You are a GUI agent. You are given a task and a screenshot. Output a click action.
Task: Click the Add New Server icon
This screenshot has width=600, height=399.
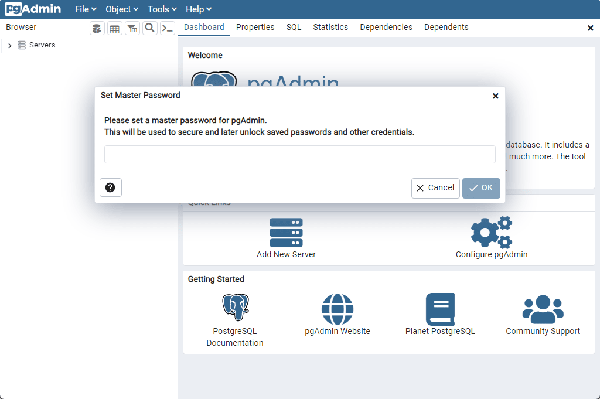click(x=286, y=232)
